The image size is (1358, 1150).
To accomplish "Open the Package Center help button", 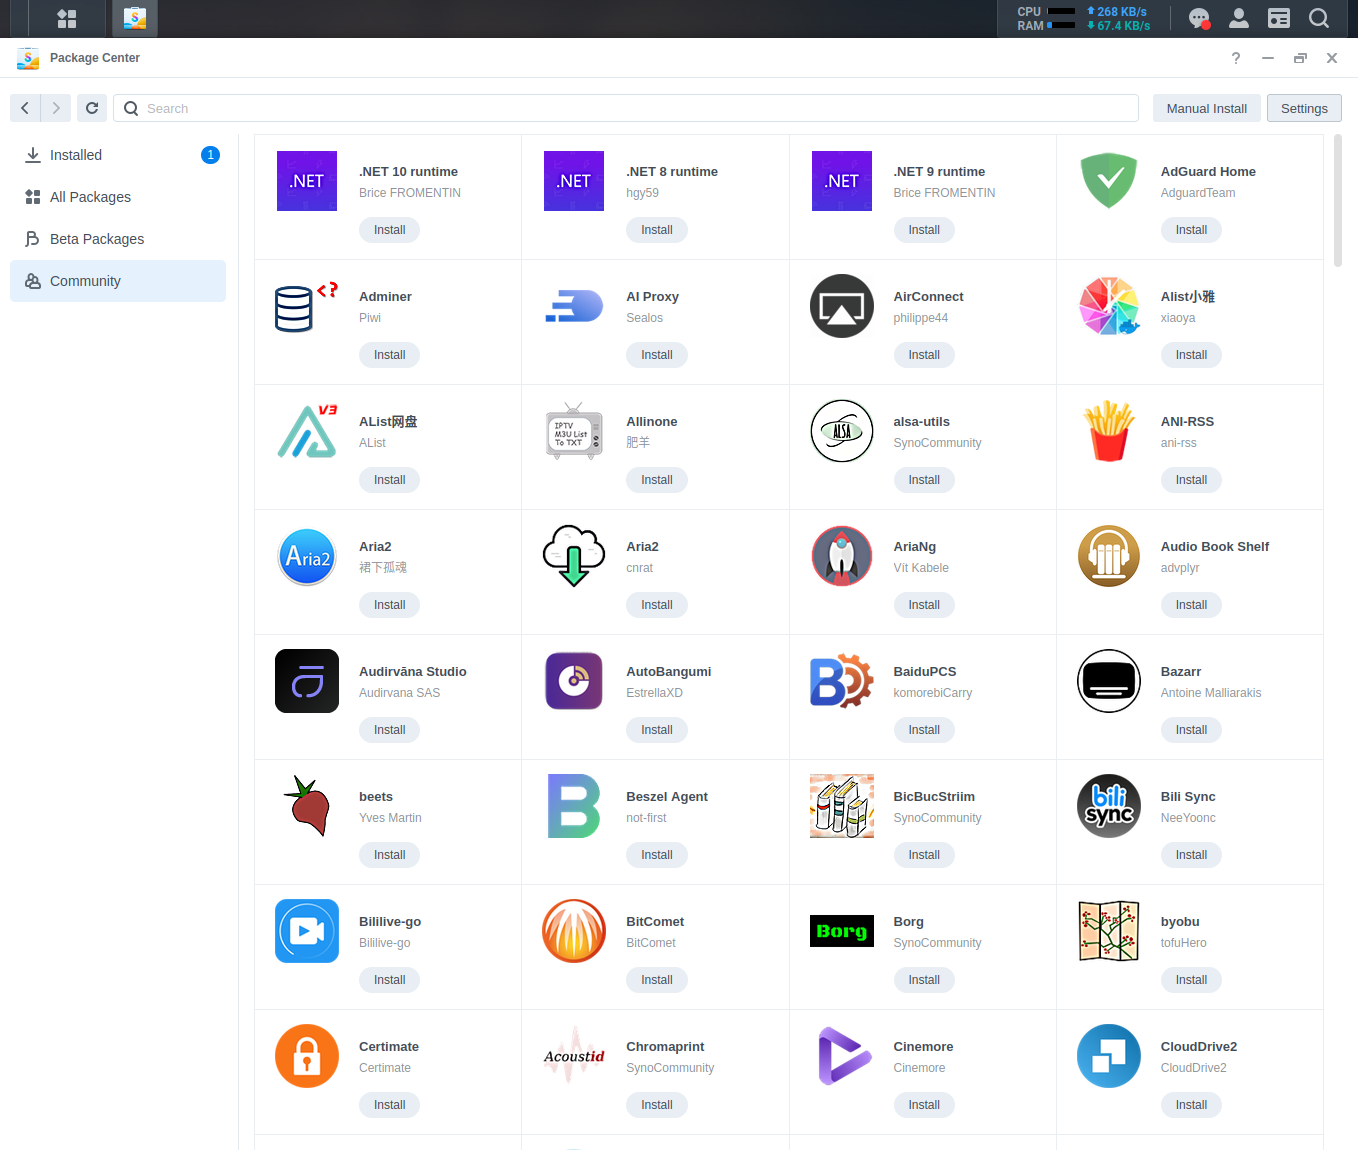I will [x=1236, y=58].
